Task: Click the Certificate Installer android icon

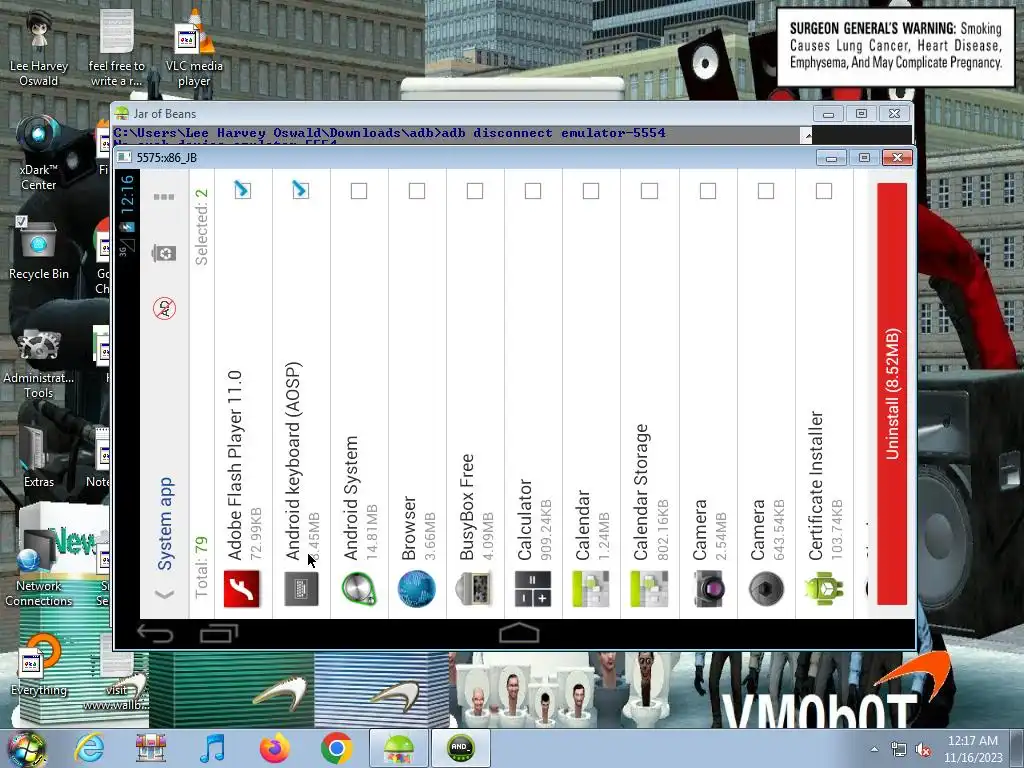Action: coord(824,588)
